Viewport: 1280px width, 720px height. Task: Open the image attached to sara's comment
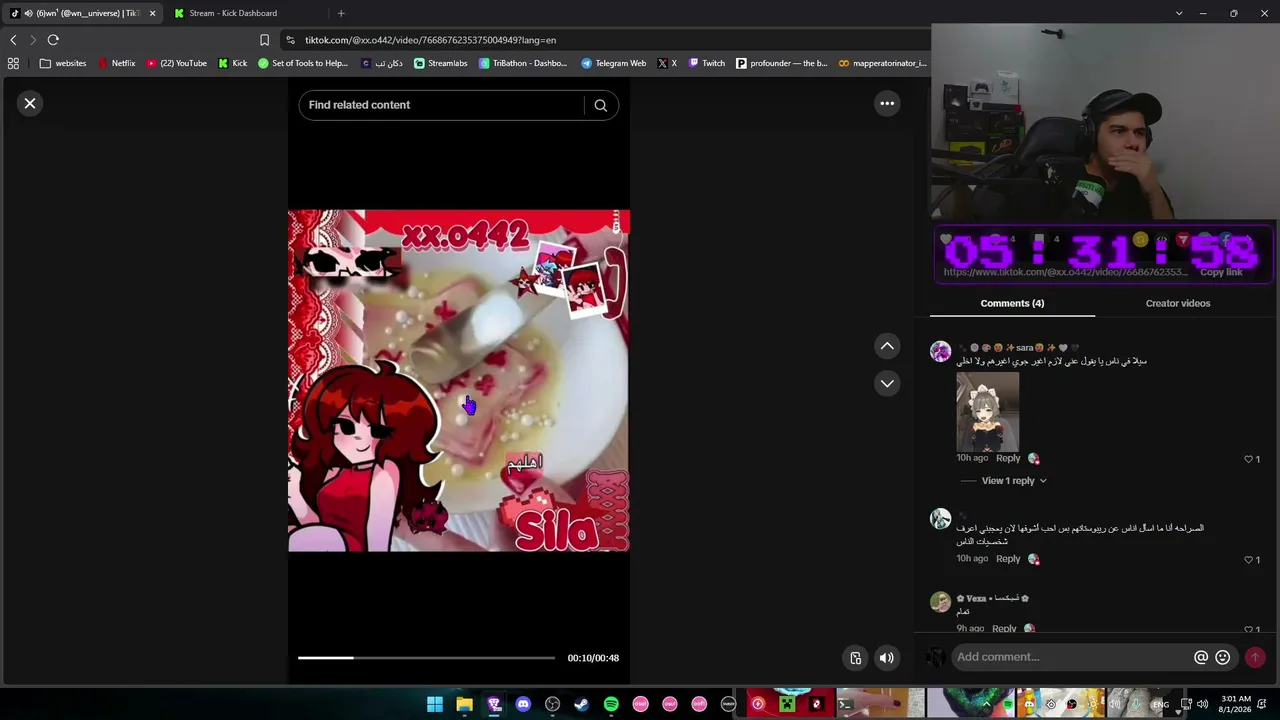click(x=987, y=411)
